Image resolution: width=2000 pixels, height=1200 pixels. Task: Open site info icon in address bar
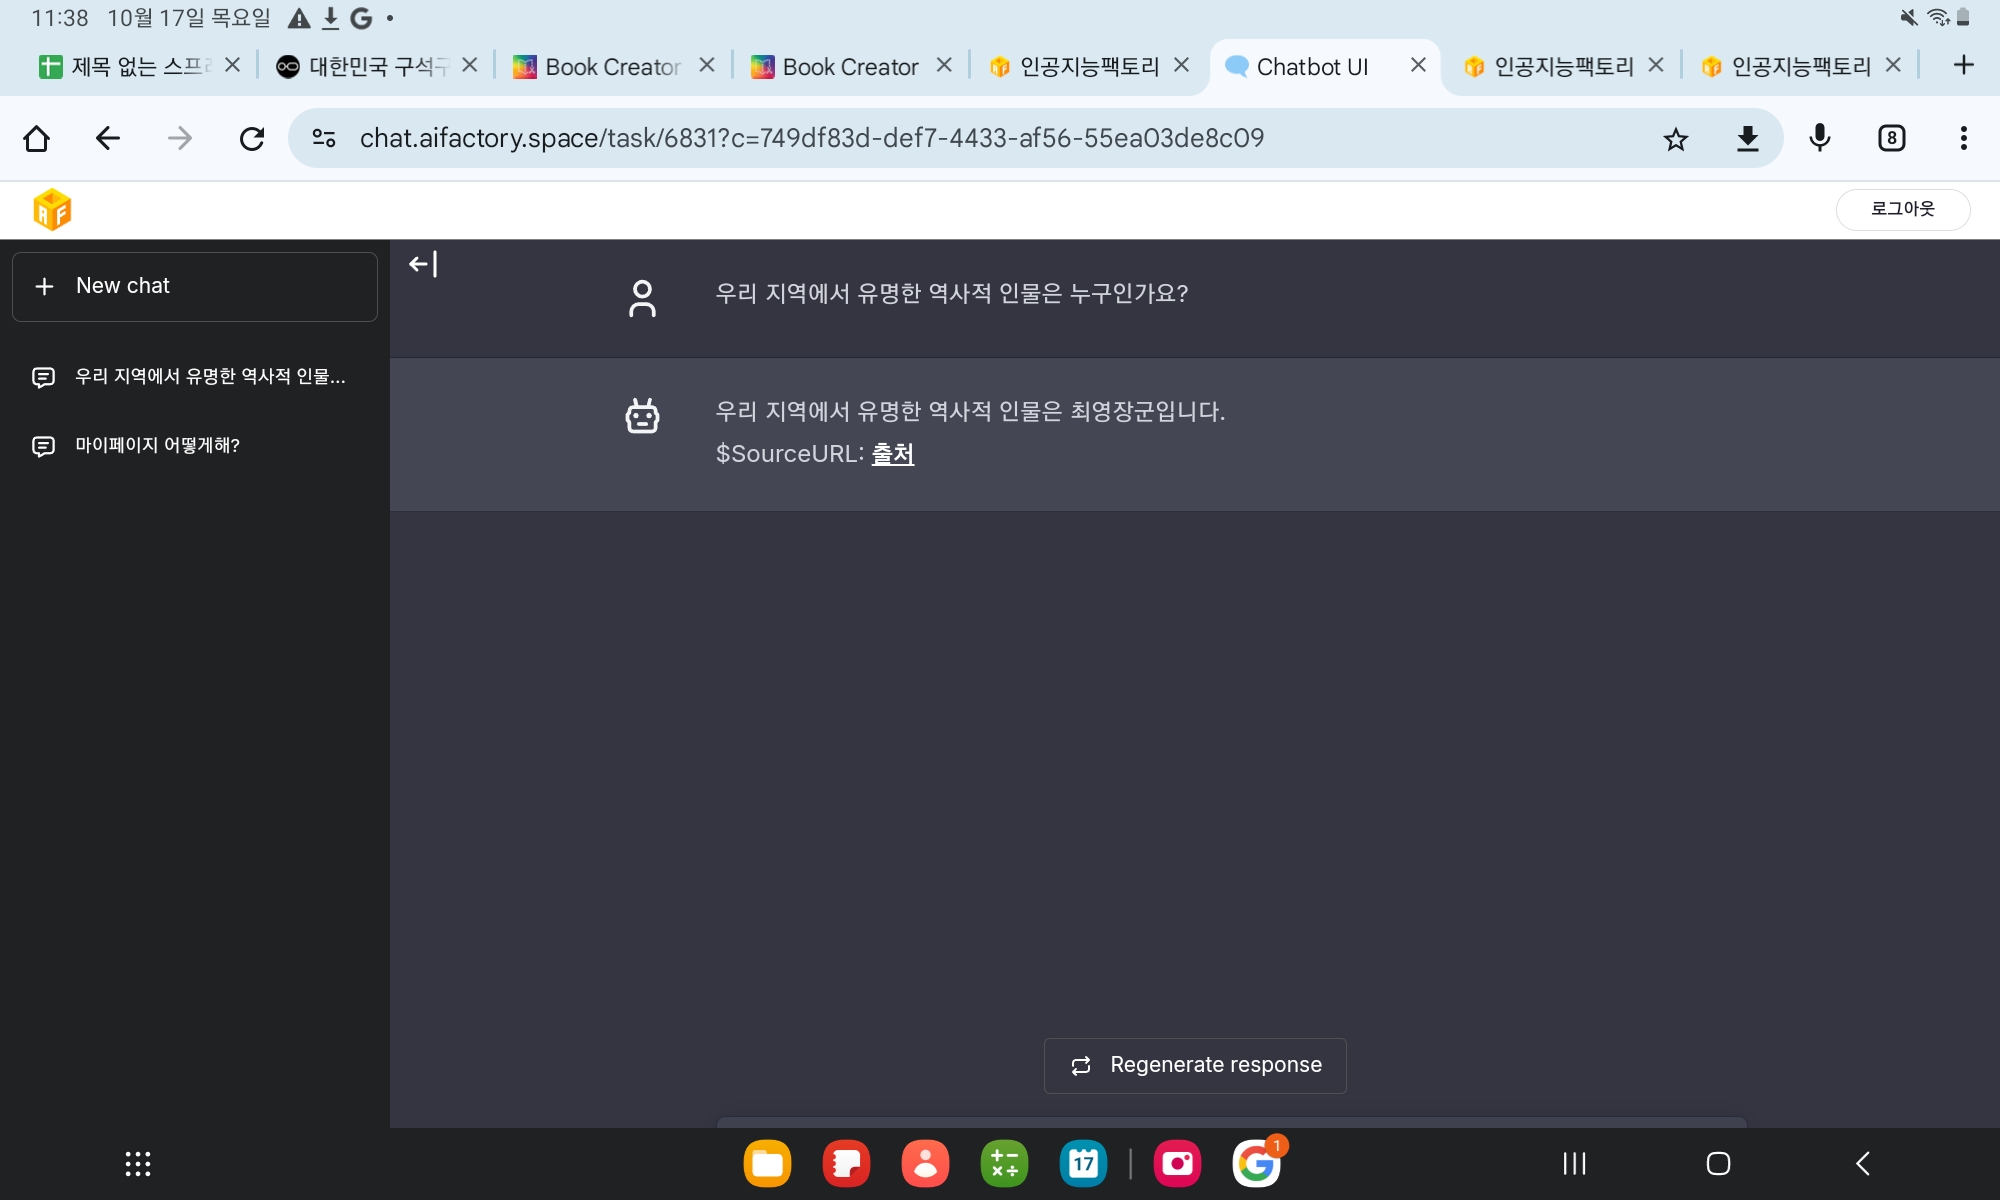pos(324,138)
